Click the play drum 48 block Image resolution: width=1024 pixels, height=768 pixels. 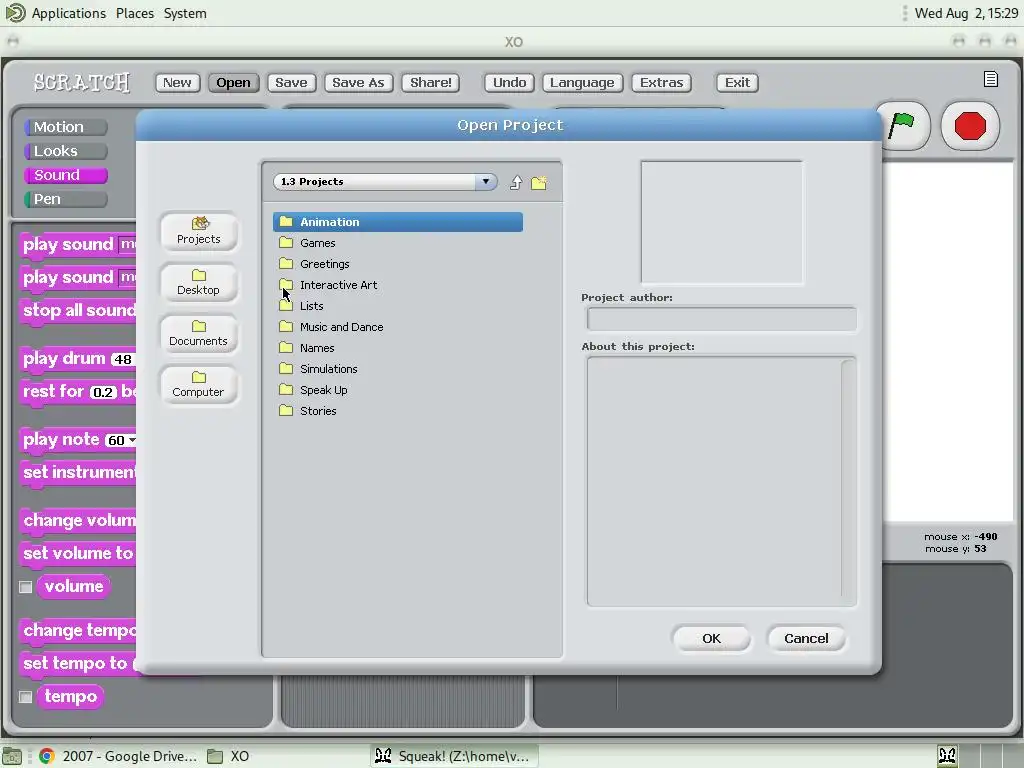[78, 359]
